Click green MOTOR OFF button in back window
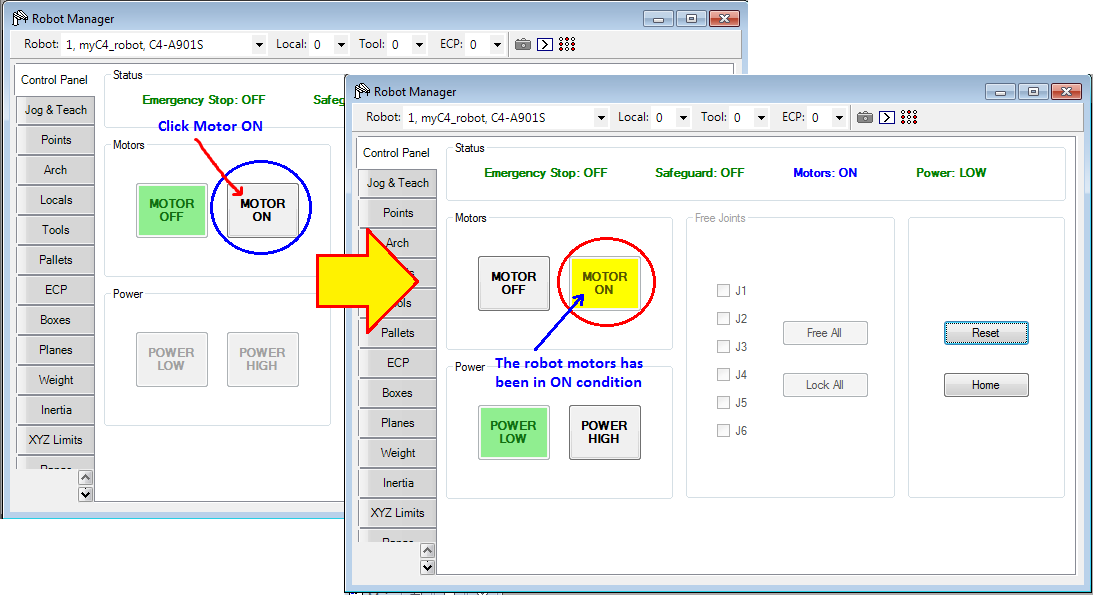This screenshot has width=1094, height=596. [x=172, y=211]
